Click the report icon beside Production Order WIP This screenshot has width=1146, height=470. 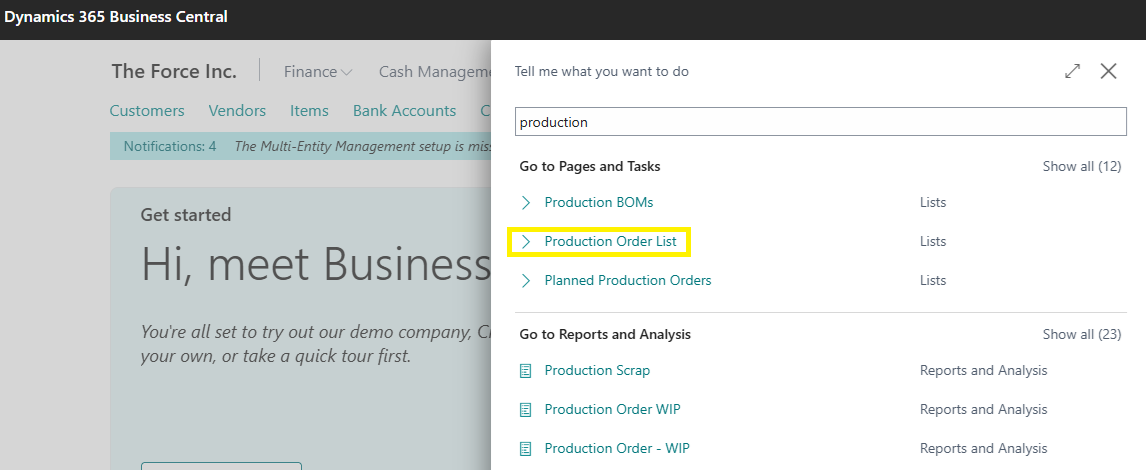[526, 409]
